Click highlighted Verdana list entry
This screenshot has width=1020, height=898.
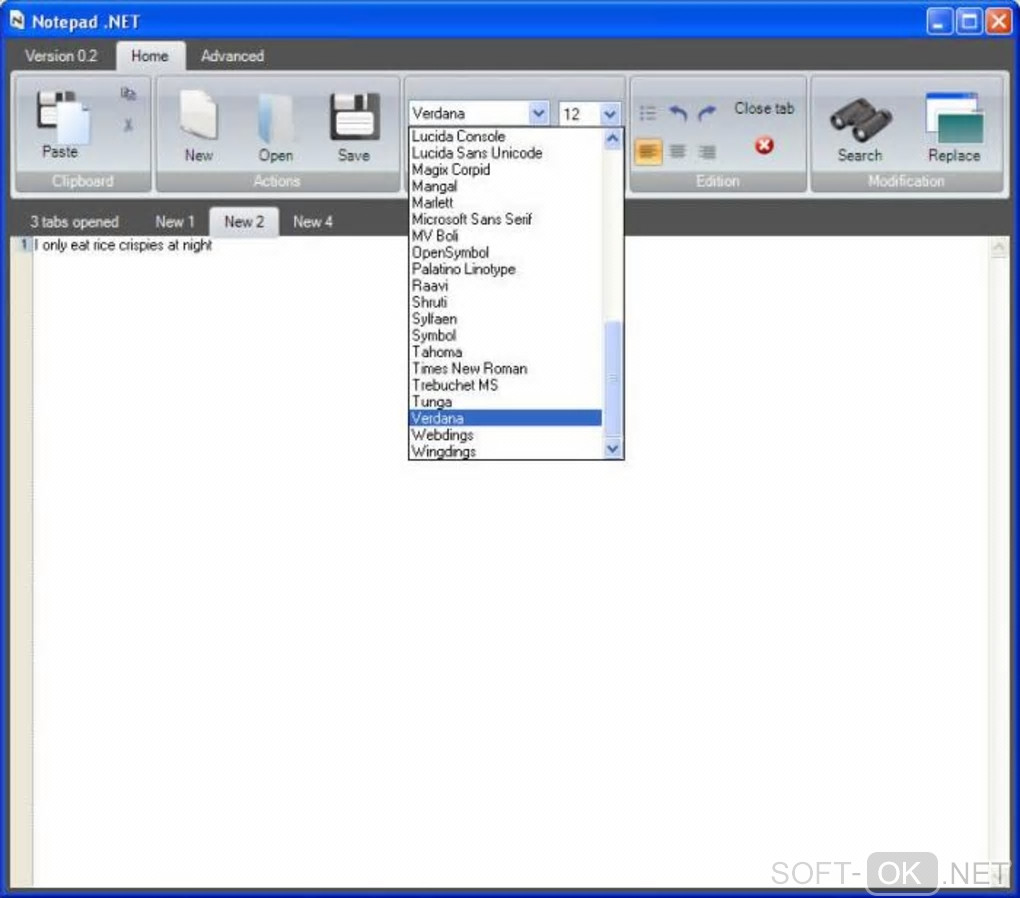coord(506,418)
